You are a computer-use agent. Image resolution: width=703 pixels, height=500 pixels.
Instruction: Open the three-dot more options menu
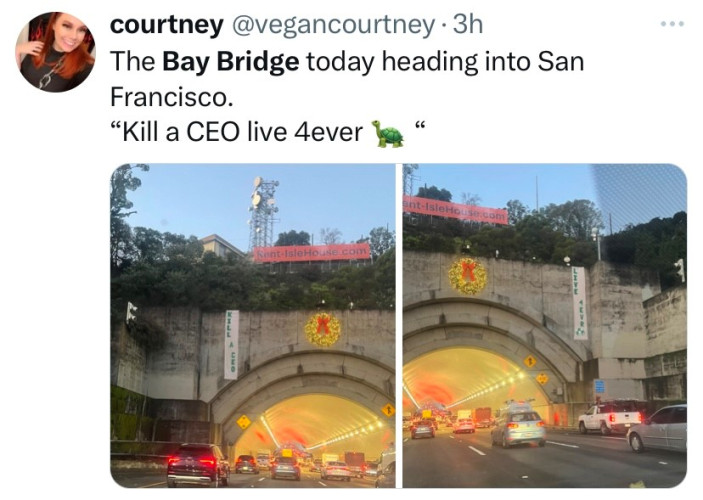coord(672,24)
